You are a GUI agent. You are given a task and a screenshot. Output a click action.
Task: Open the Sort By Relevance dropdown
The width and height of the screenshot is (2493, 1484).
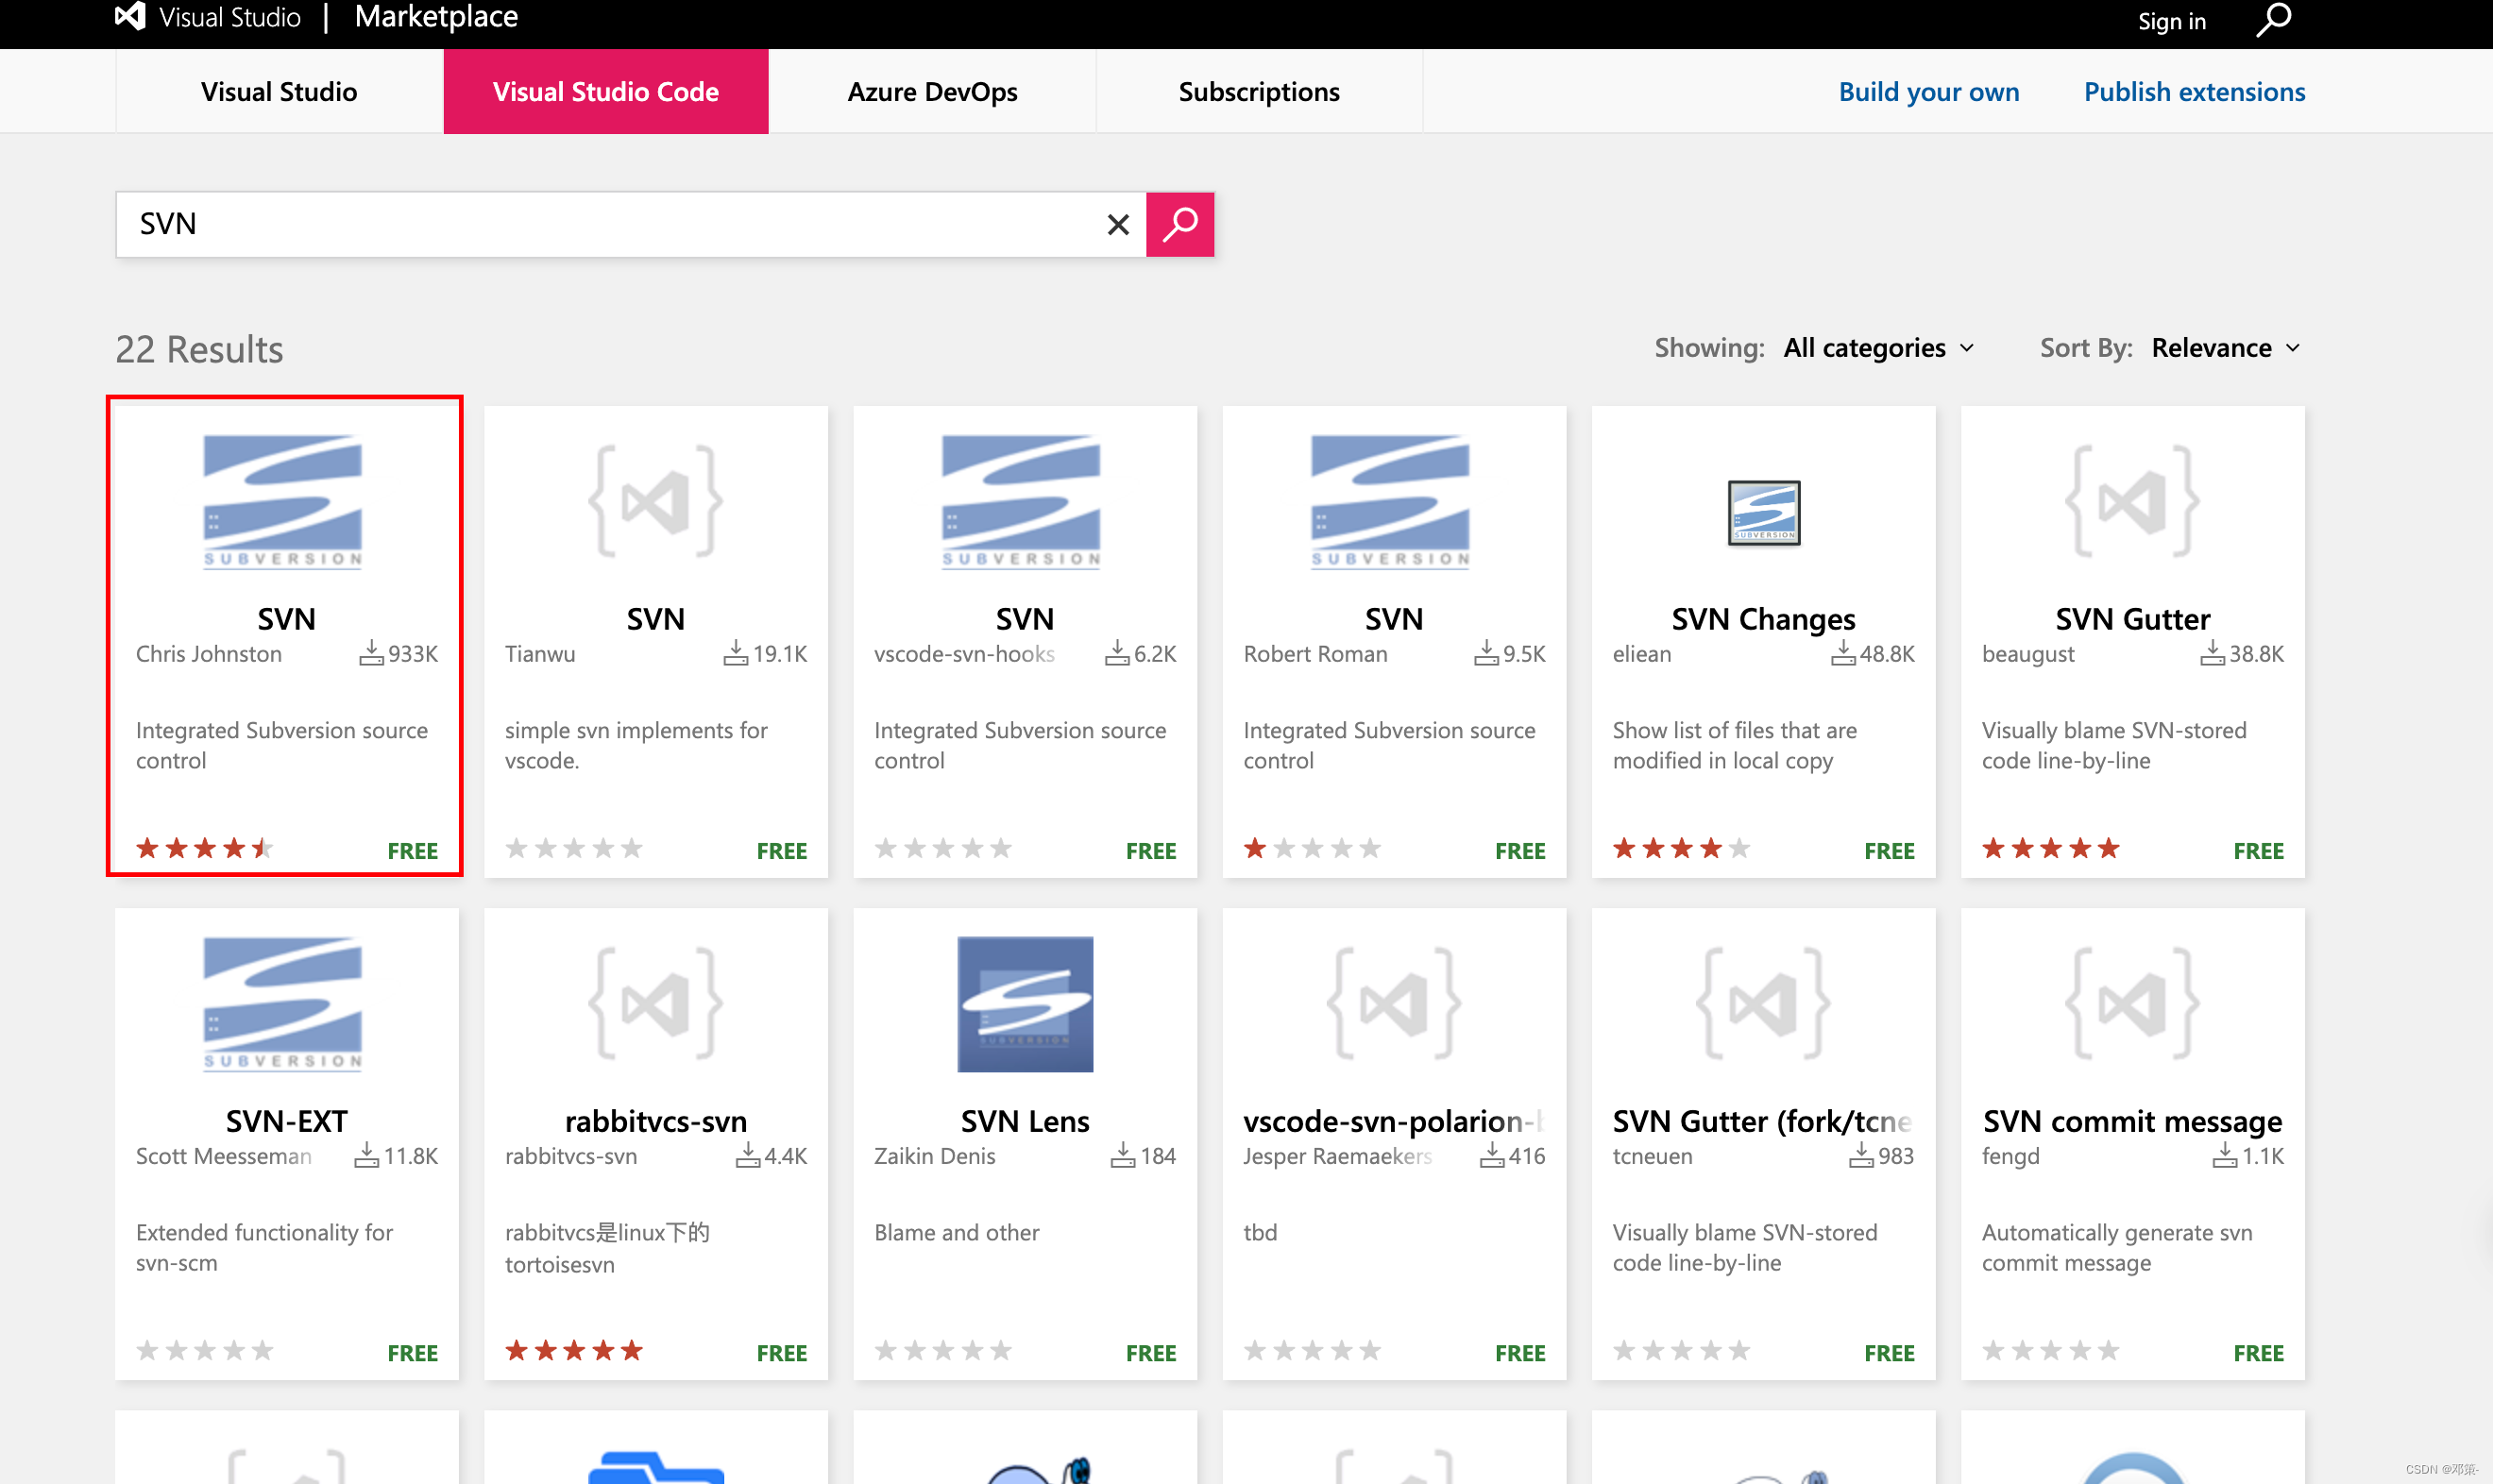click(x=2226, y=347)
